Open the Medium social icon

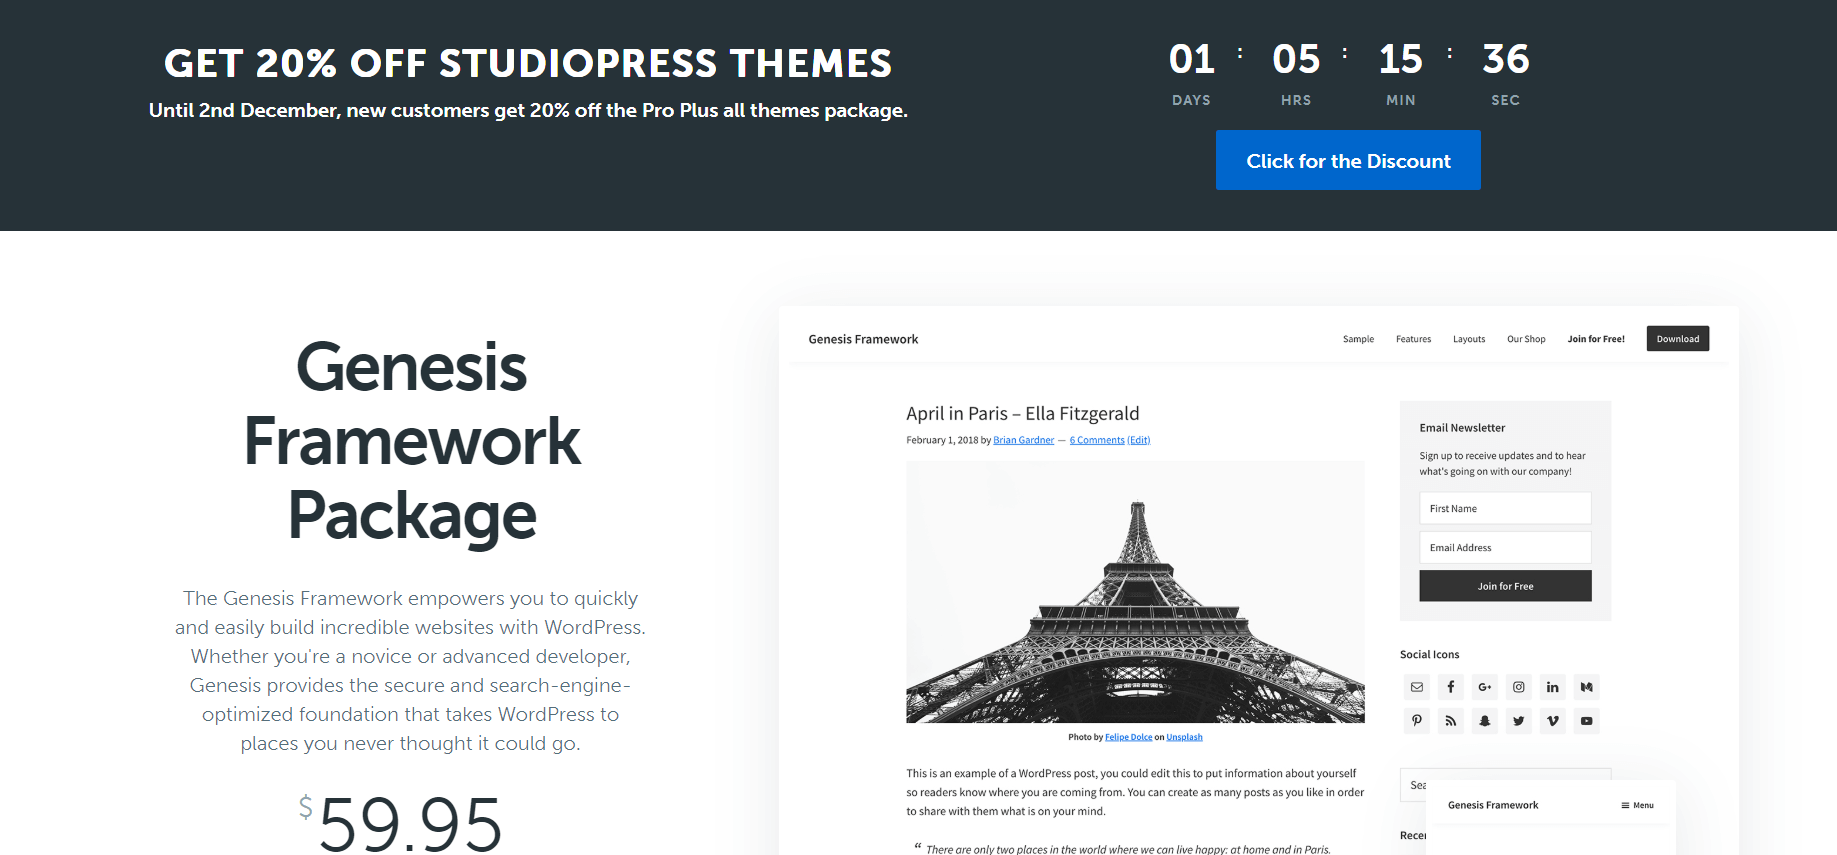point(1587,687)
